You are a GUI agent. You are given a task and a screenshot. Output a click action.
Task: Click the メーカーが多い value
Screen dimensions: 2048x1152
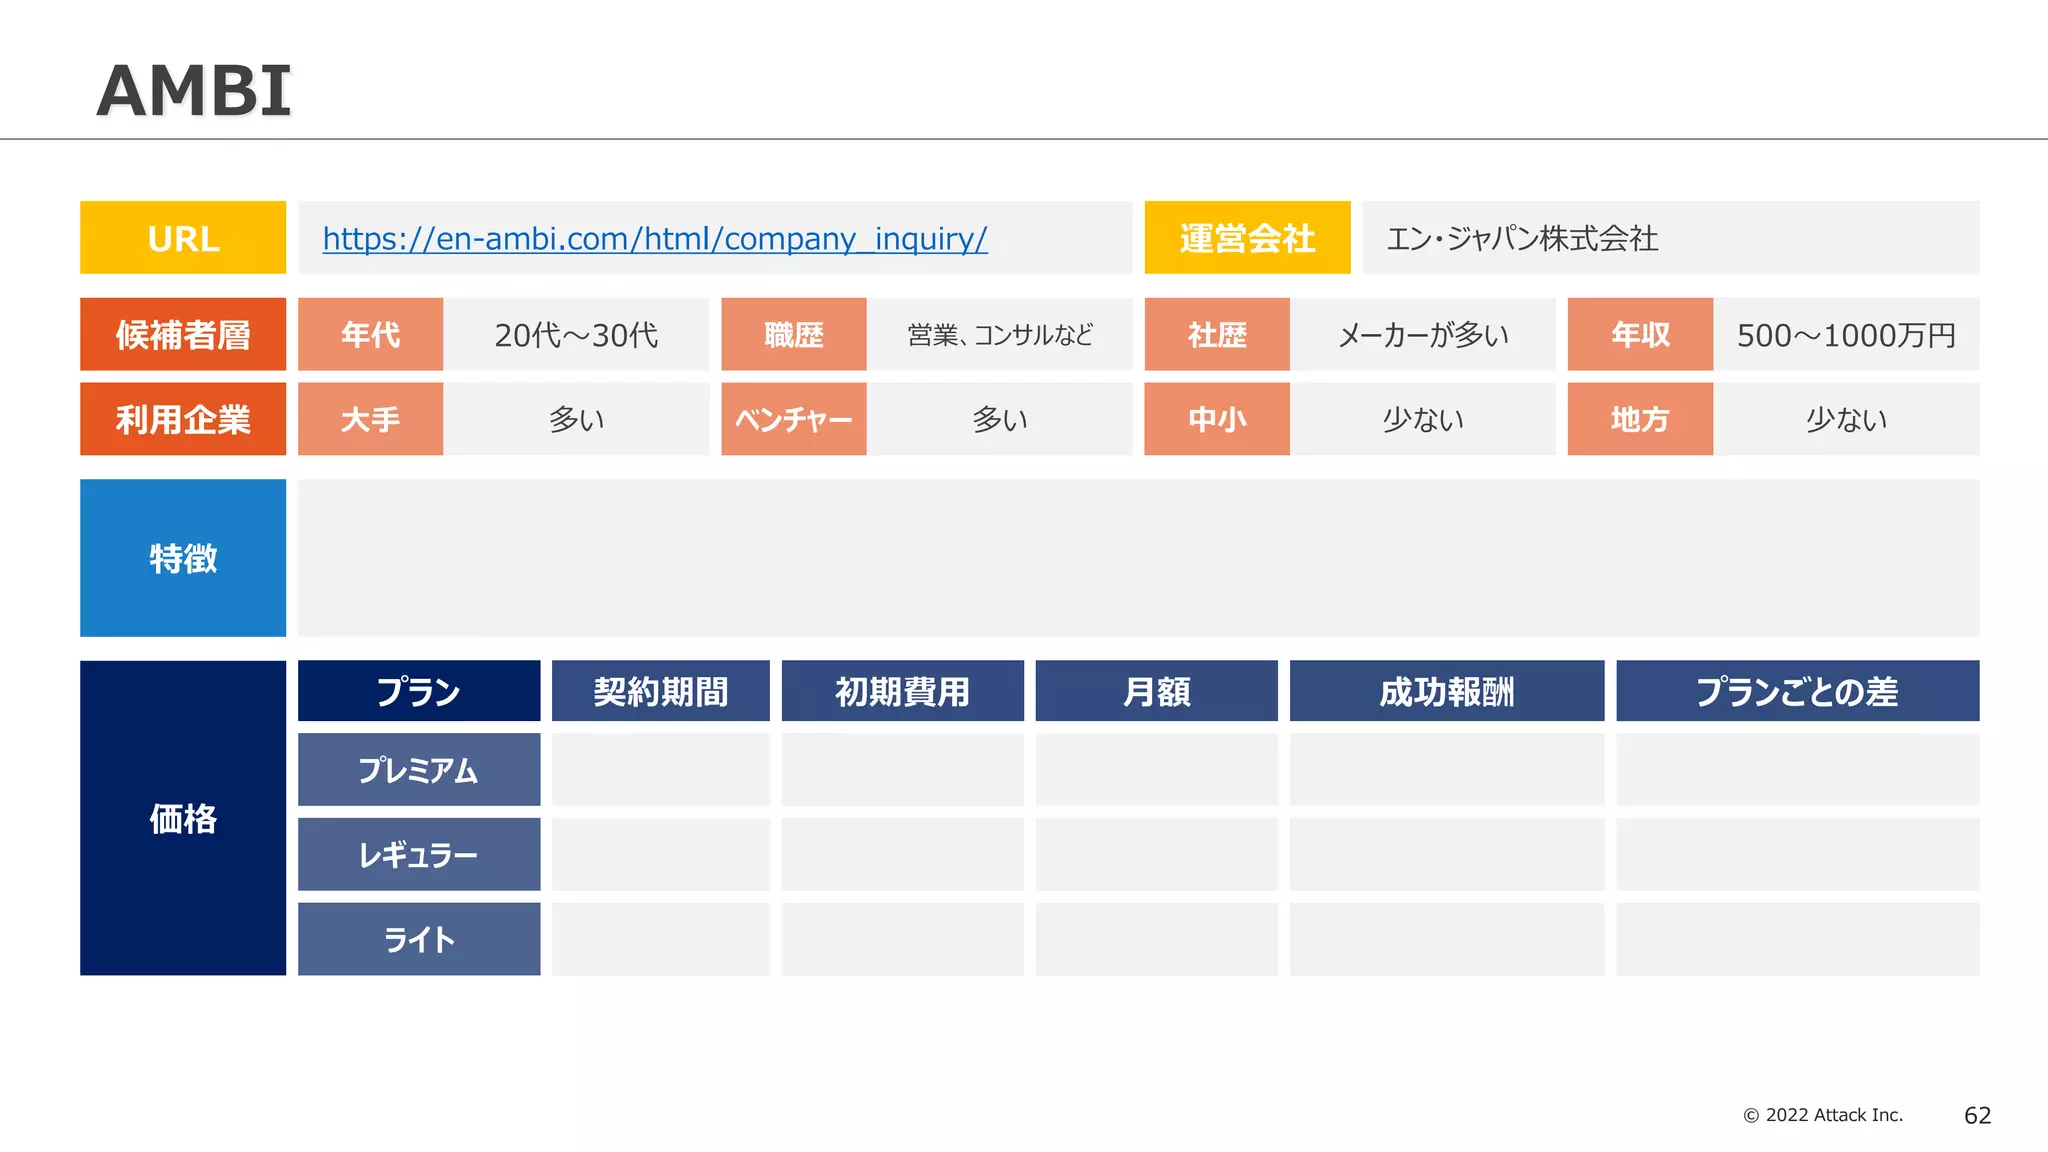point(1423,335)
